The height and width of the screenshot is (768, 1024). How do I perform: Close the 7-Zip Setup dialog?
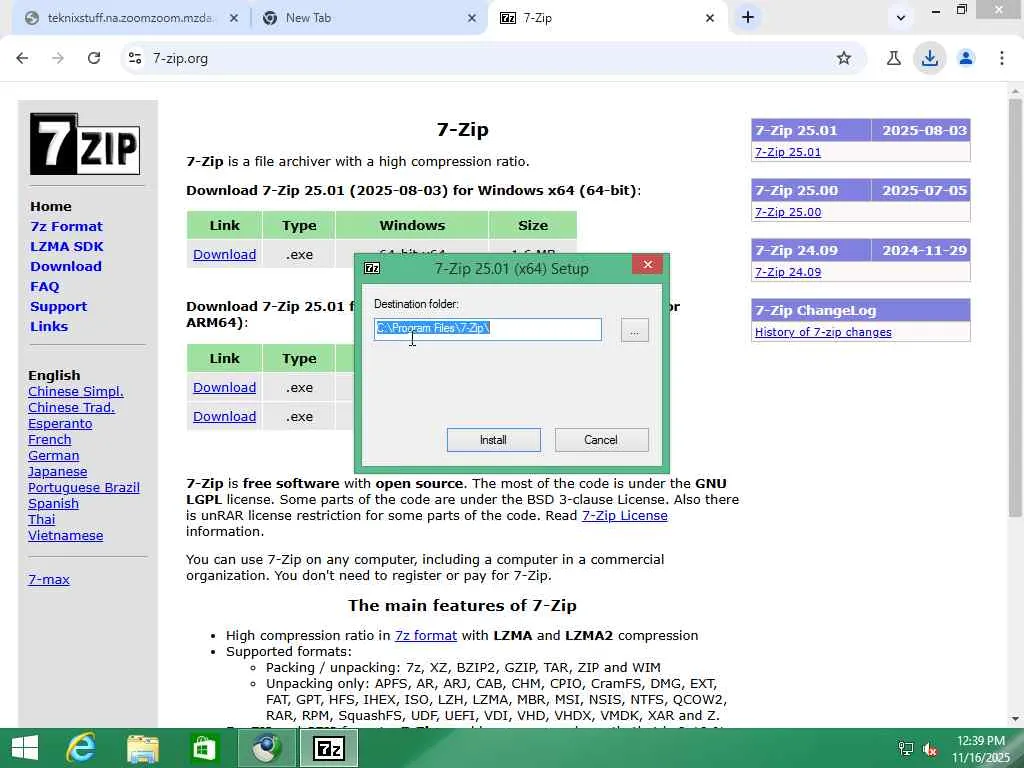click(x=647, y=264)
